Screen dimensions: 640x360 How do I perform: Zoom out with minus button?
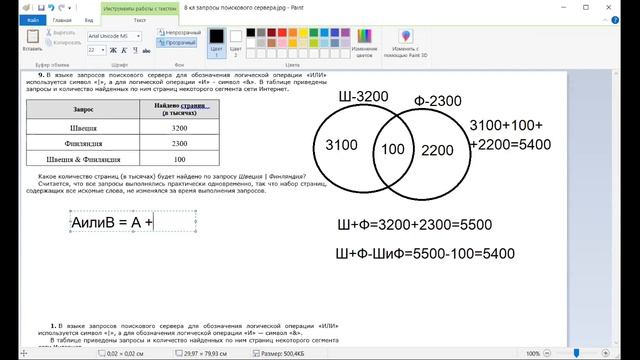click(x=547, y=353)
